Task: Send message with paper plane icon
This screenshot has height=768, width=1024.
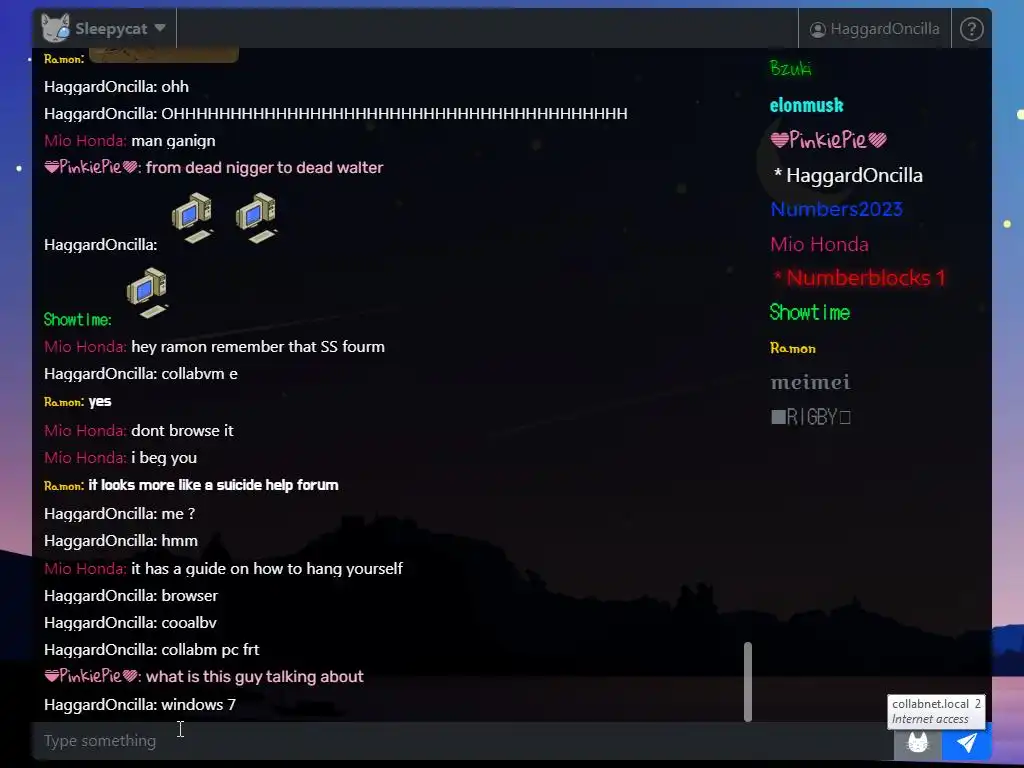Action: [x=967, y=742]
